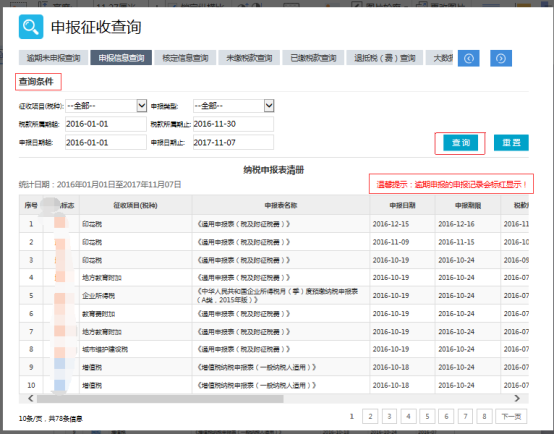The height and width of the screenshot is (434, 554).
Task: Click 申报日期 2016-12-15 in row 1
Action: [x=391, y=224]
